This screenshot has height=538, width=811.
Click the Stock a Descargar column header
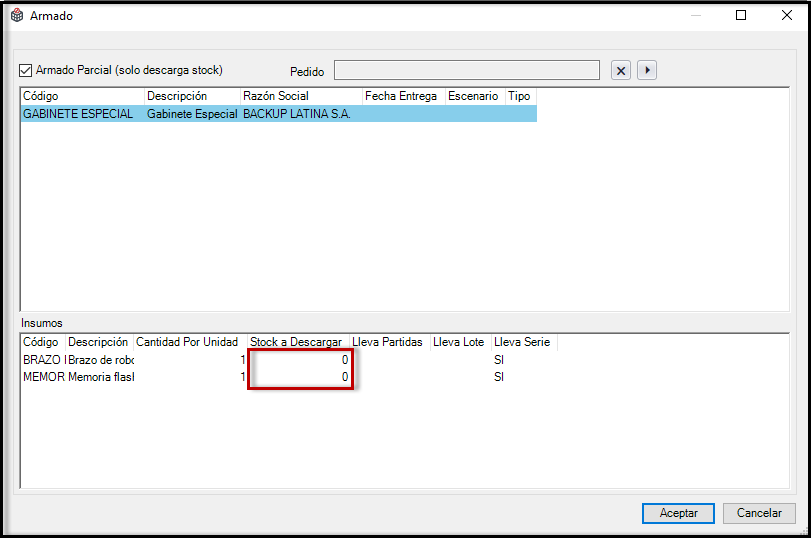tap(296, 342)
